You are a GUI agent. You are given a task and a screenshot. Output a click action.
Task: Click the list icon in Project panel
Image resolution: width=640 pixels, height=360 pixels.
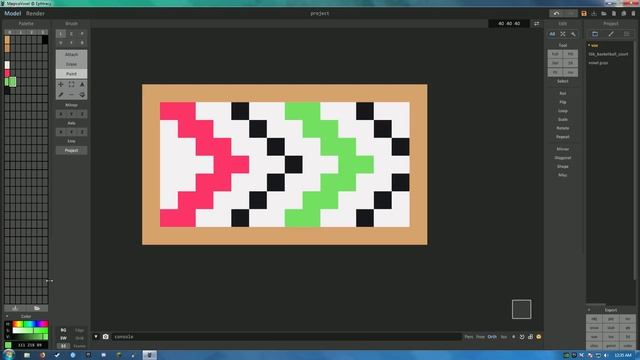[627, 34]
